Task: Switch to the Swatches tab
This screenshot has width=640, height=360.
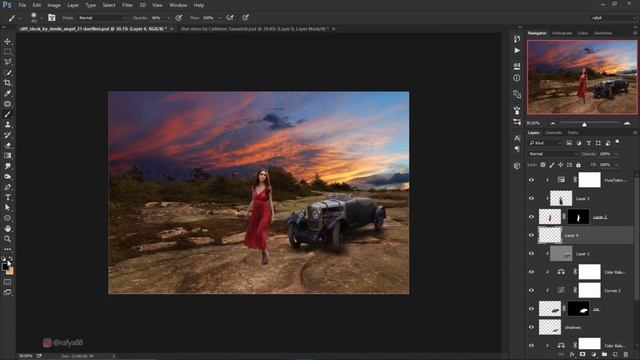Action: (x=603, y=33)
